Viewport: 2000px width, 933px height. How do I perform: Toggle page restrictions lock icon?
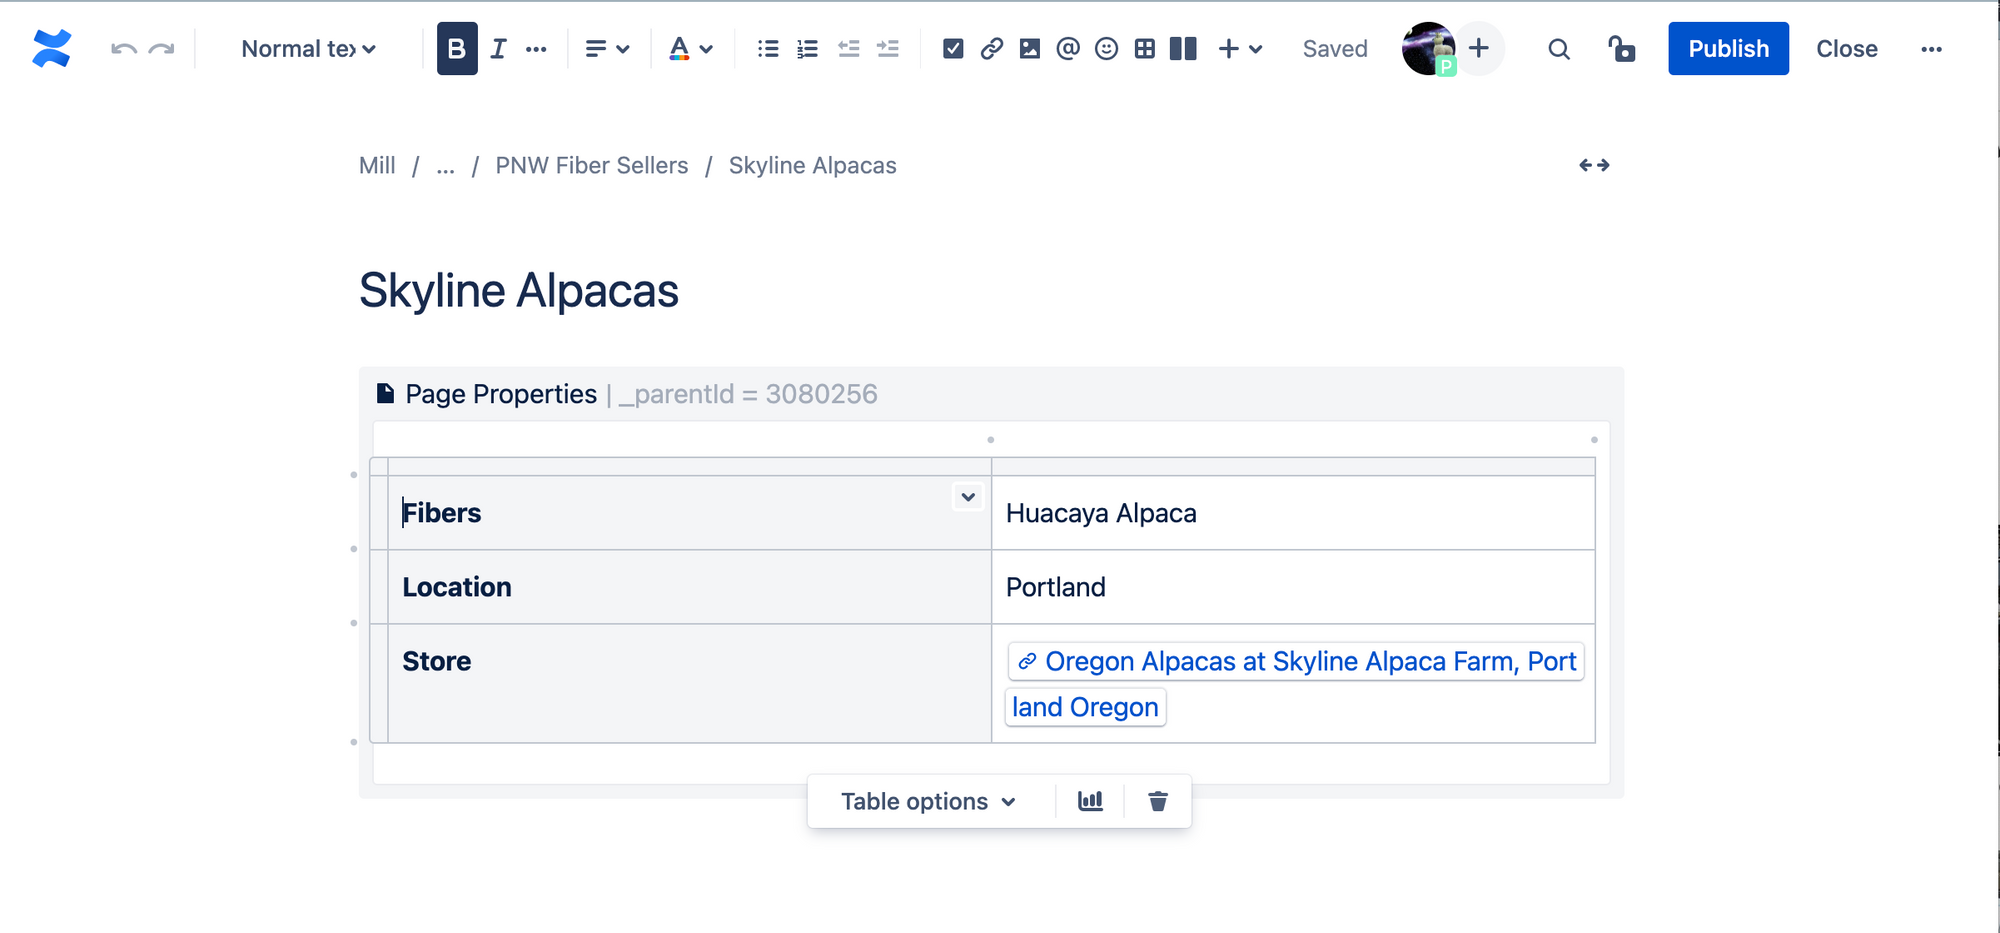click(1621, 49)
